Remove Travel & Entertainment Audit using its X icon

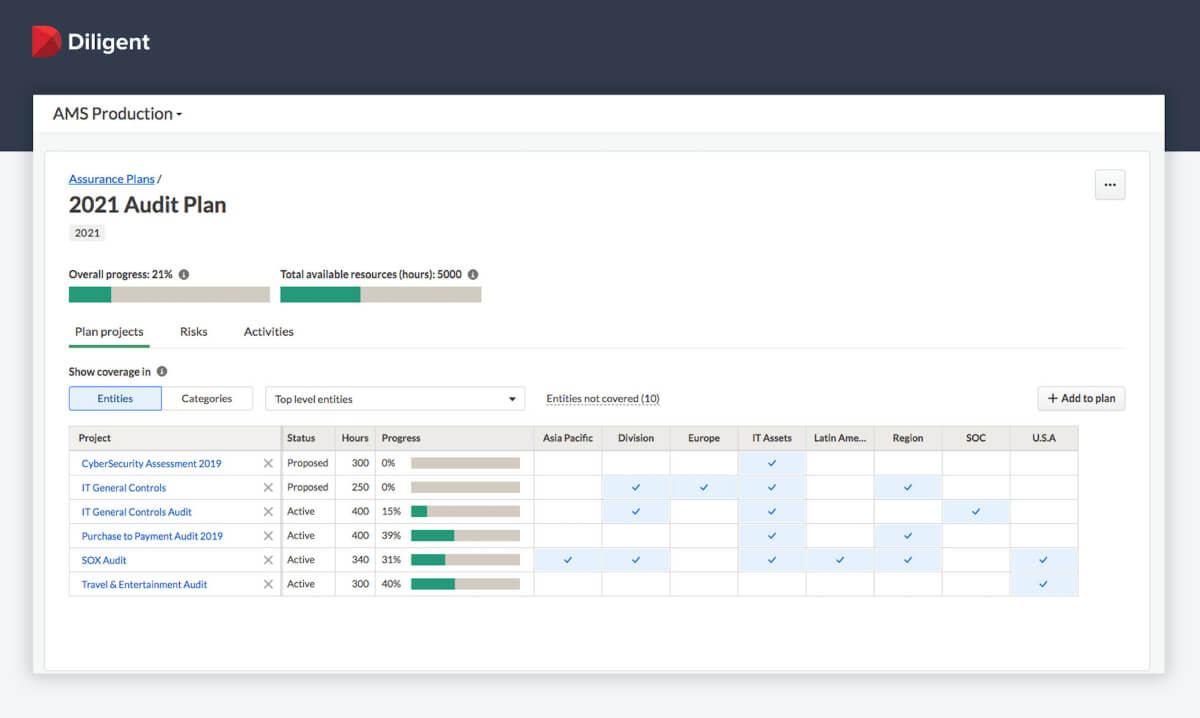(x=268, y=583)
